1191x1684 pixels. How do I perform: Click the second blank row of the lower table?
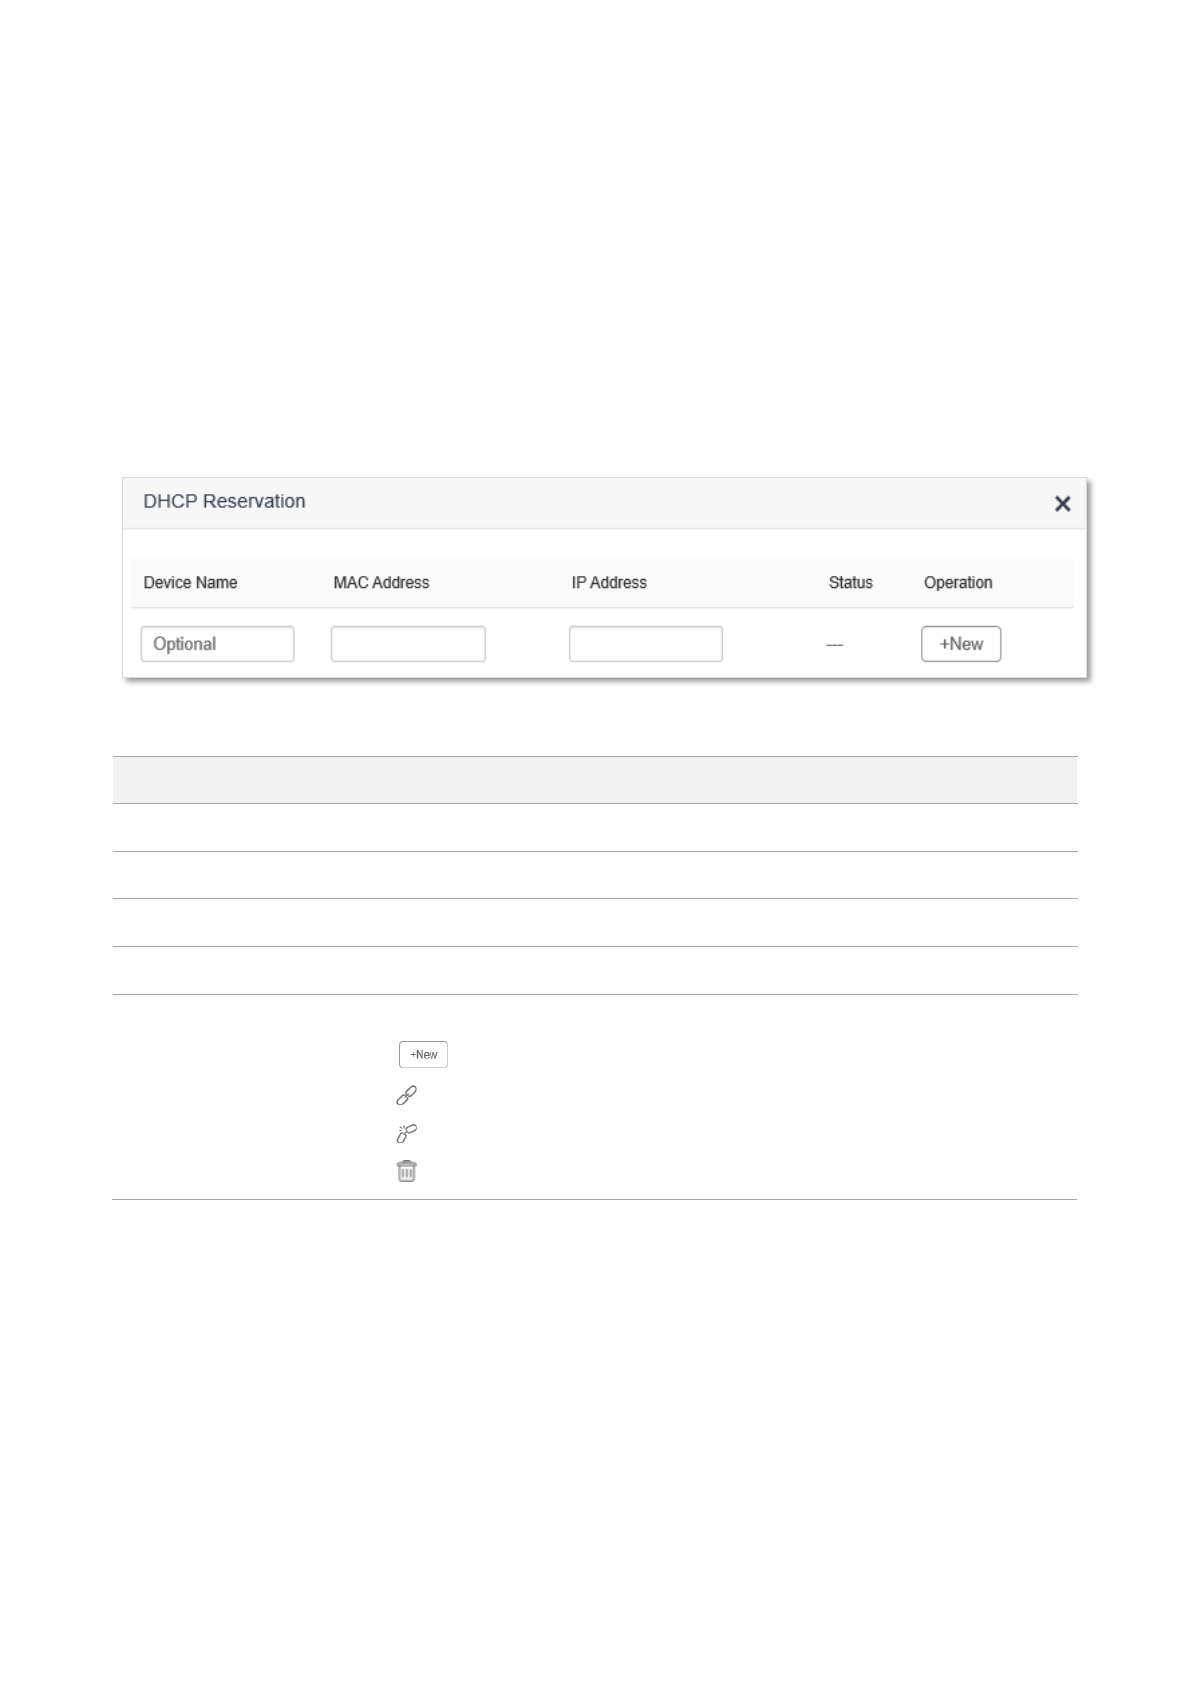pyautogui.click(x=594, y=875)
